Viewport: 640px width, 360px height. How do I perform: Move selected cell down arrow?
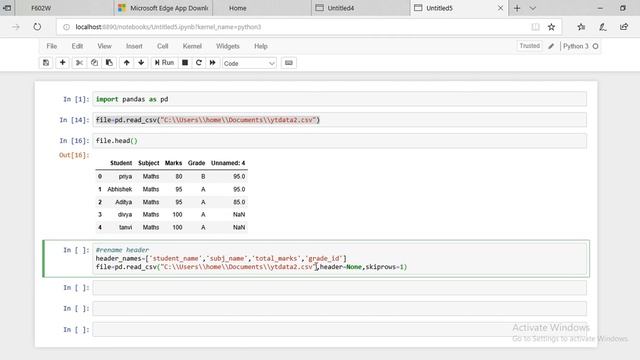coord(141,63)
